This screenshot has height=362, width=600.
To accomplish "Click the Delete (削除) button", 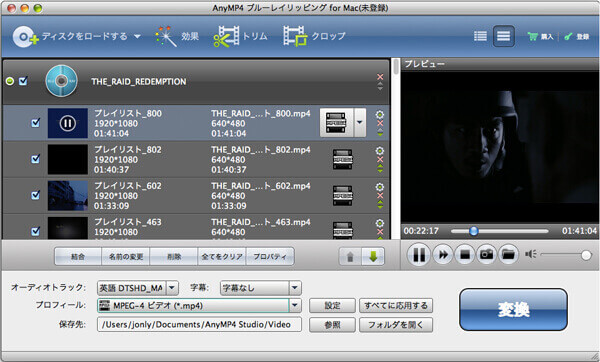I will point(174,256).
